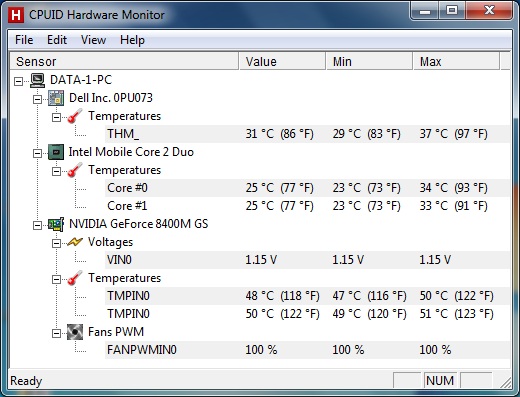Click the Max column header
The height and width of the screenshot is (397, 520).
[x=457, y=61]
